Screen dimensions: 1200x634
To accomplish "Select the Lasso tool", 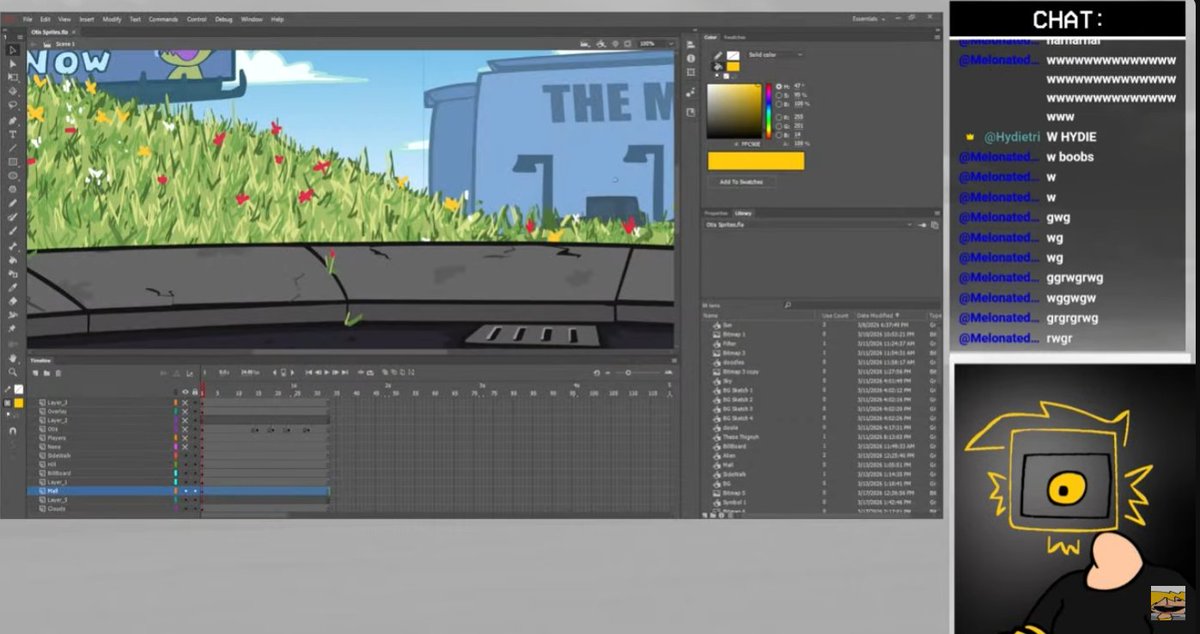I will 13,105.
